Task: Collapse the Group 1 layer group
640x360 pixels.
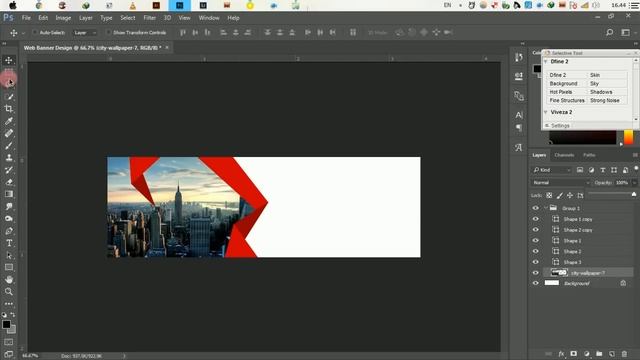Action: point(546,208)
